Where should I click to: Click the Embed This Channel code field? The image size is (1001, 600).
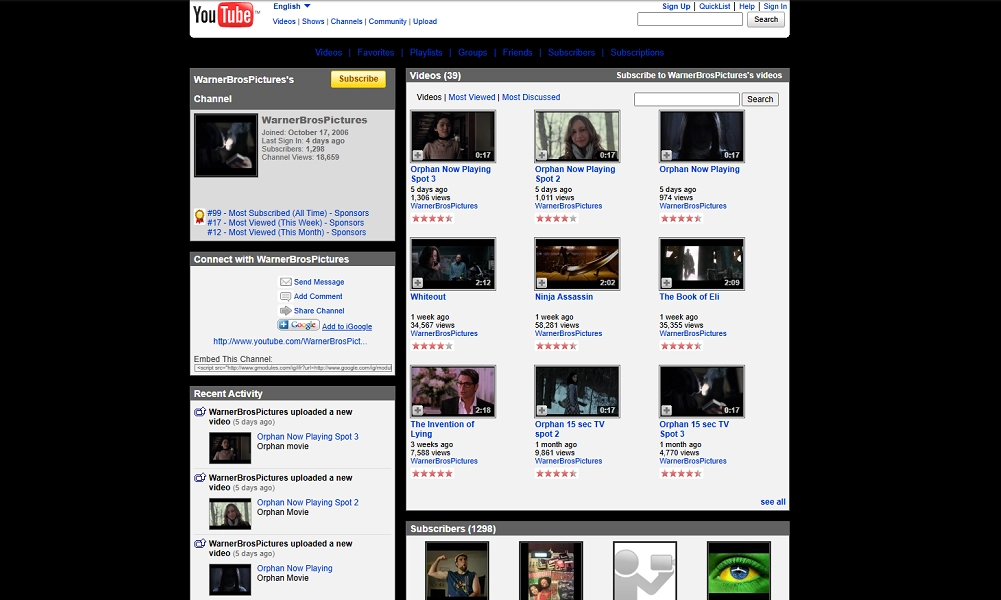293,368
